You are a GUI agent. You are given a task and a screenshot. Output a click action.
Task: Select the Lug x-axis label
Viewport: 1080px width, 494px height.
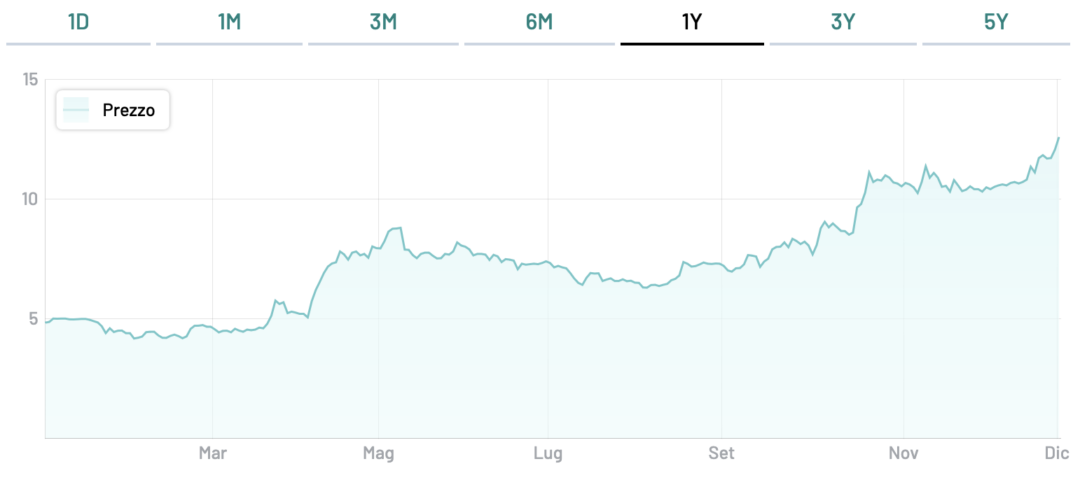point(548,454)
